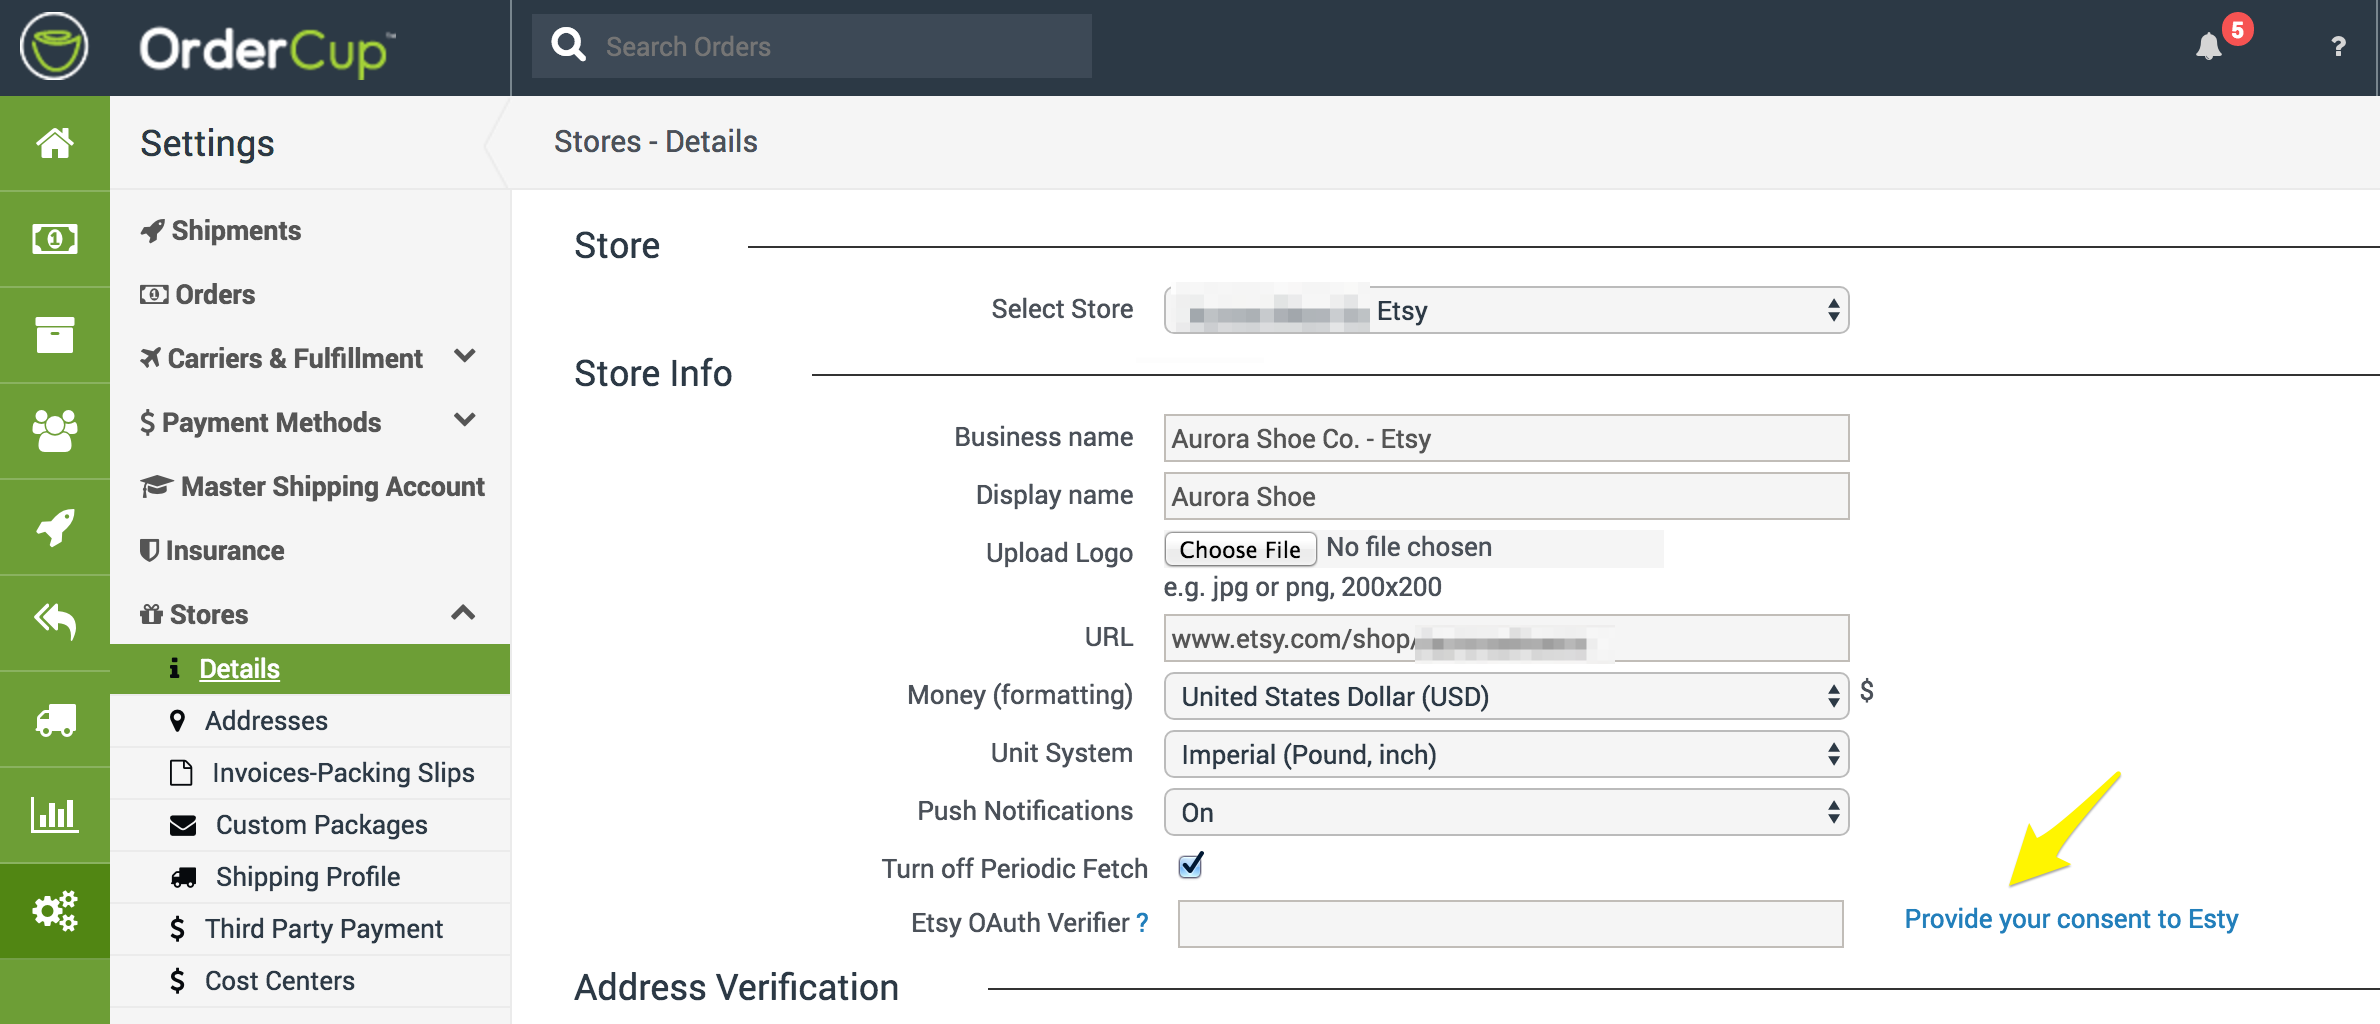The image size is (2380, 1024).
Task: Click the OrderCup wordmark
Action: point(267,50)
